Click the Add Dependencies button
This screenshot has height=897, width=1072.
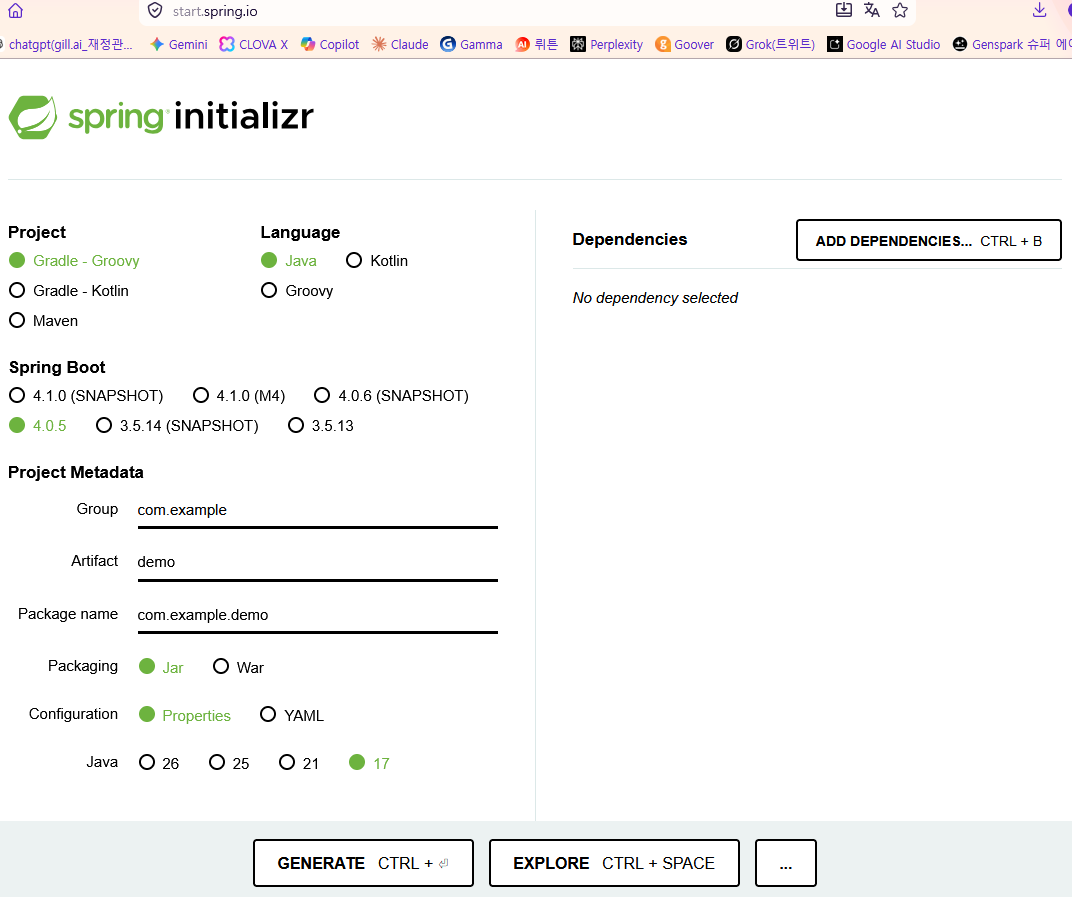tap(928, 240)
